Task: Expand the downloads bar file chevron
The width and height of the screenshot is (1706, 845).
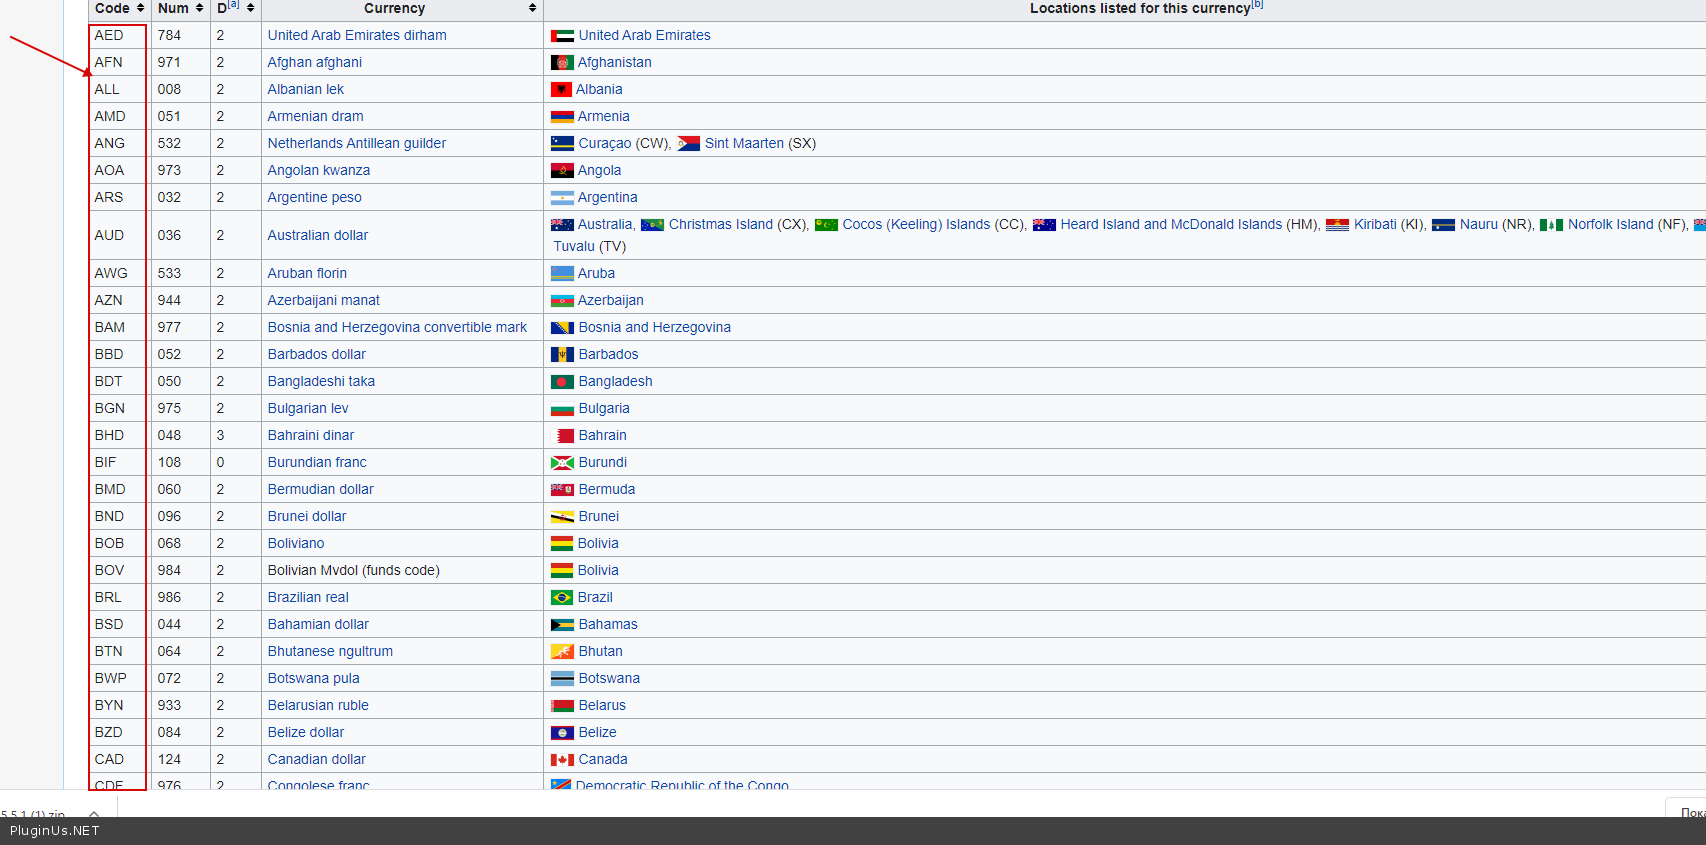Action: point(94,814)
